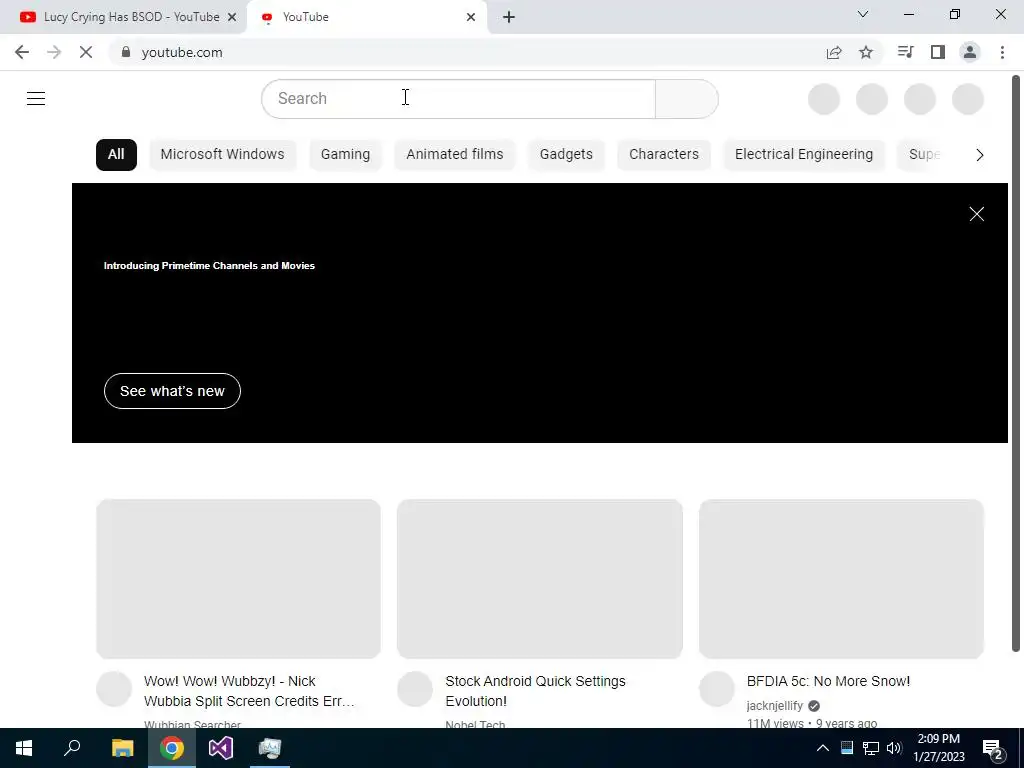This screenshot has height=768, width=1024.
Task: Click Introducing Primetime Channels and Movies text
Action: [x=209, y=266]
